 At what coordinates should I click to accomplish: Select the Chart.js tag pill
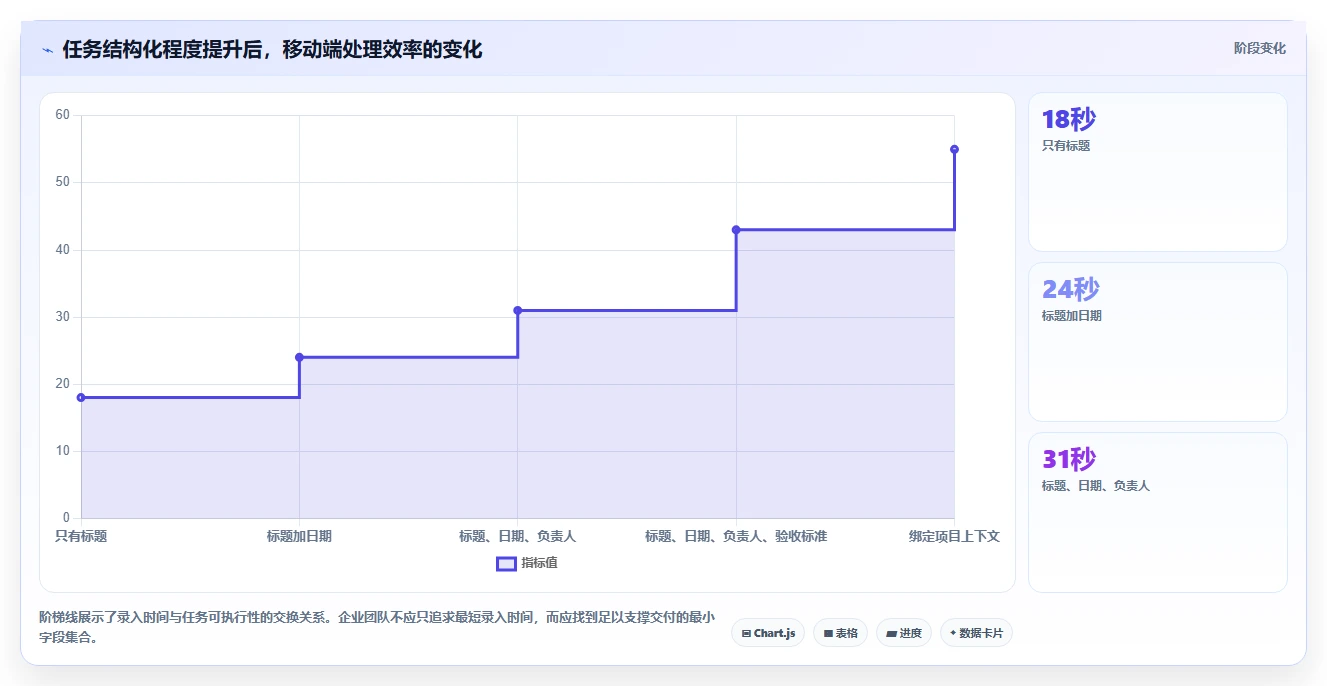[x=768, y=633]
